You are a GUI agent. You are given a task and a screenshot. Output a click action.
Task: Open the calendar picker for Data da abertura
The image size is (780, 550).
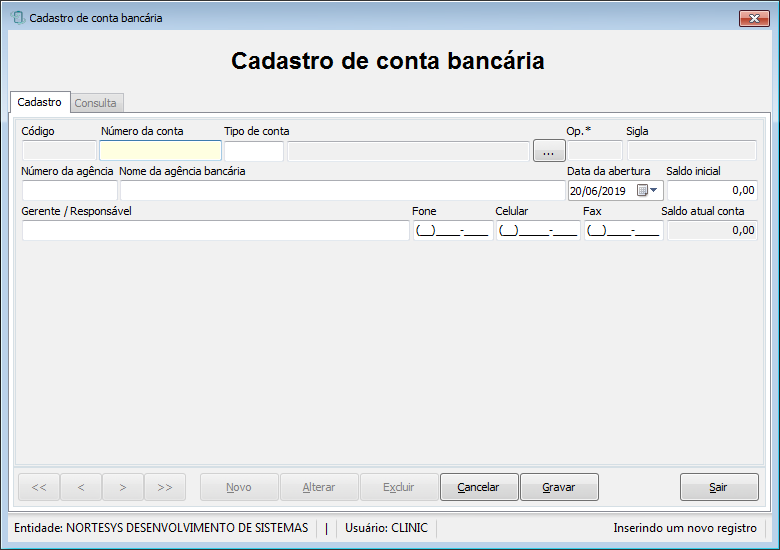pyautogui.click(x=642, y=190)
